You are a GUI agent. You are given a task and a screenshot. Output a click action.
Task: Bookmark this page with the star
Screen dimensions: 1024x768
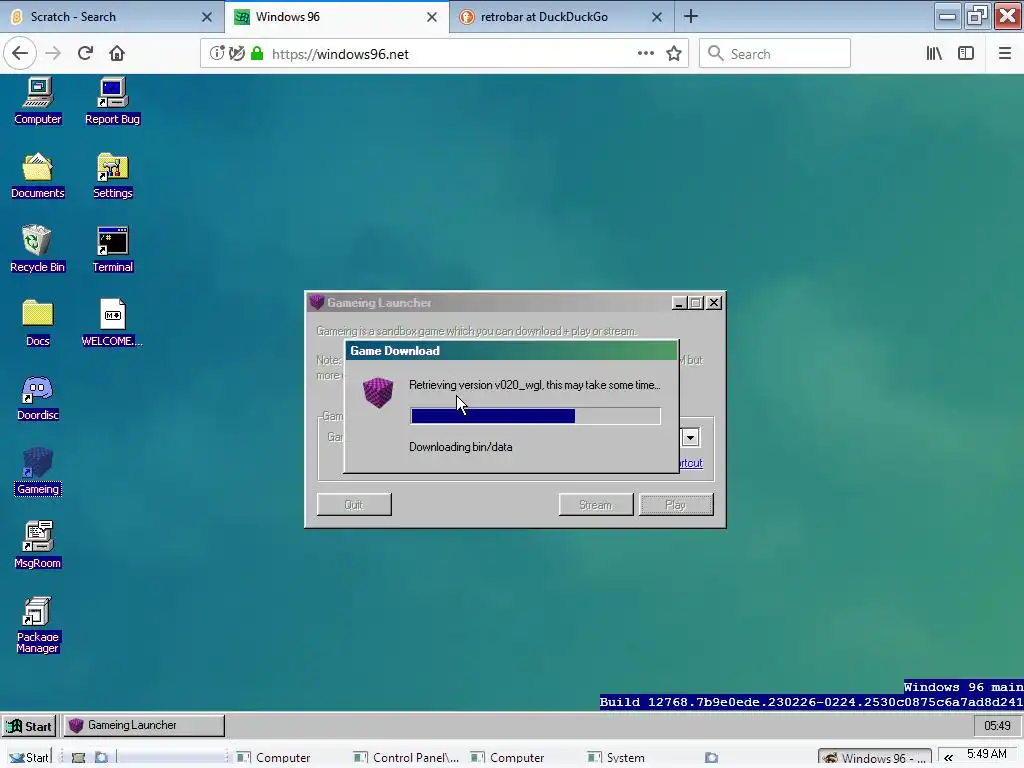(674, 54)
